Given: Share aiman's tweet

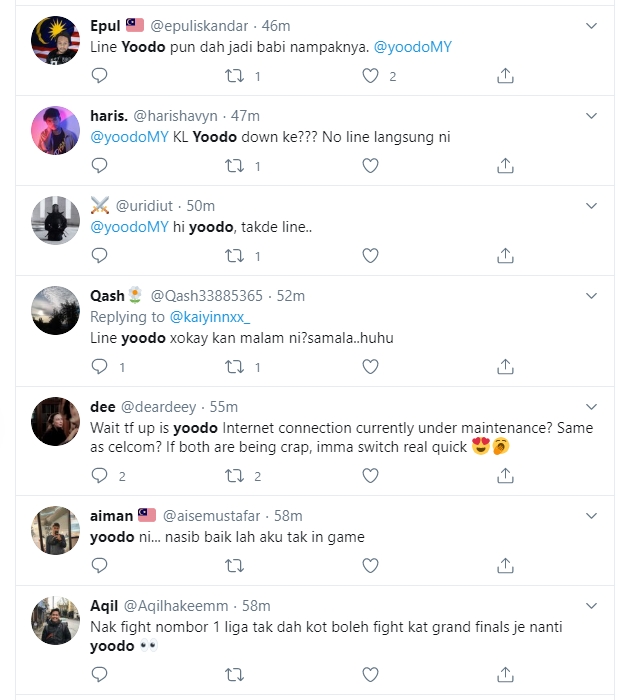Looking at the screenshot, I should point(506,566).
